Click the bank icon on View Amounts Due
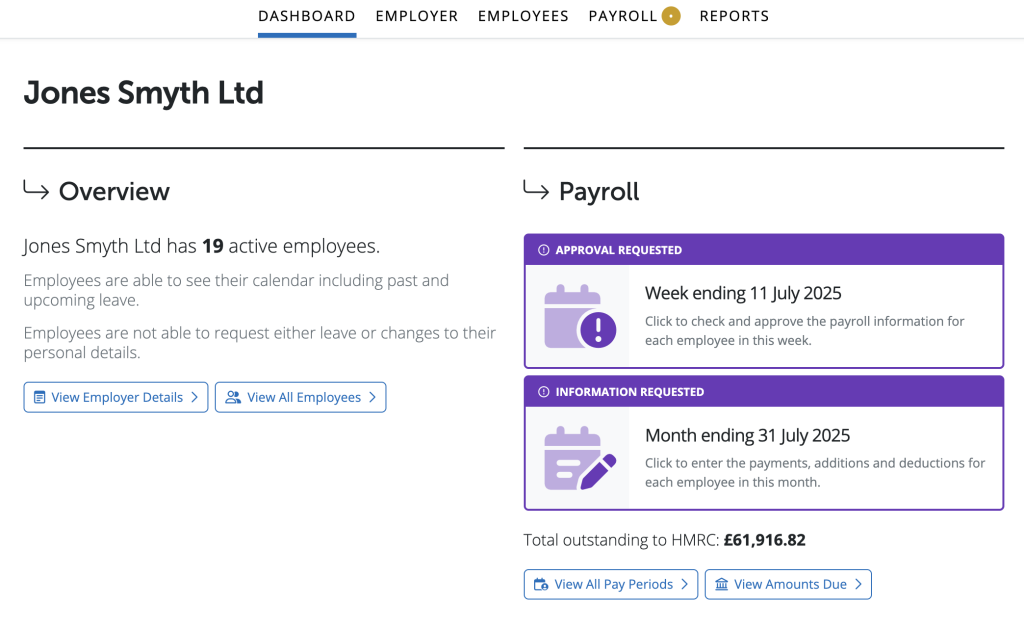1024x629 pixels. pyautogui.click(x=721, y=584)
